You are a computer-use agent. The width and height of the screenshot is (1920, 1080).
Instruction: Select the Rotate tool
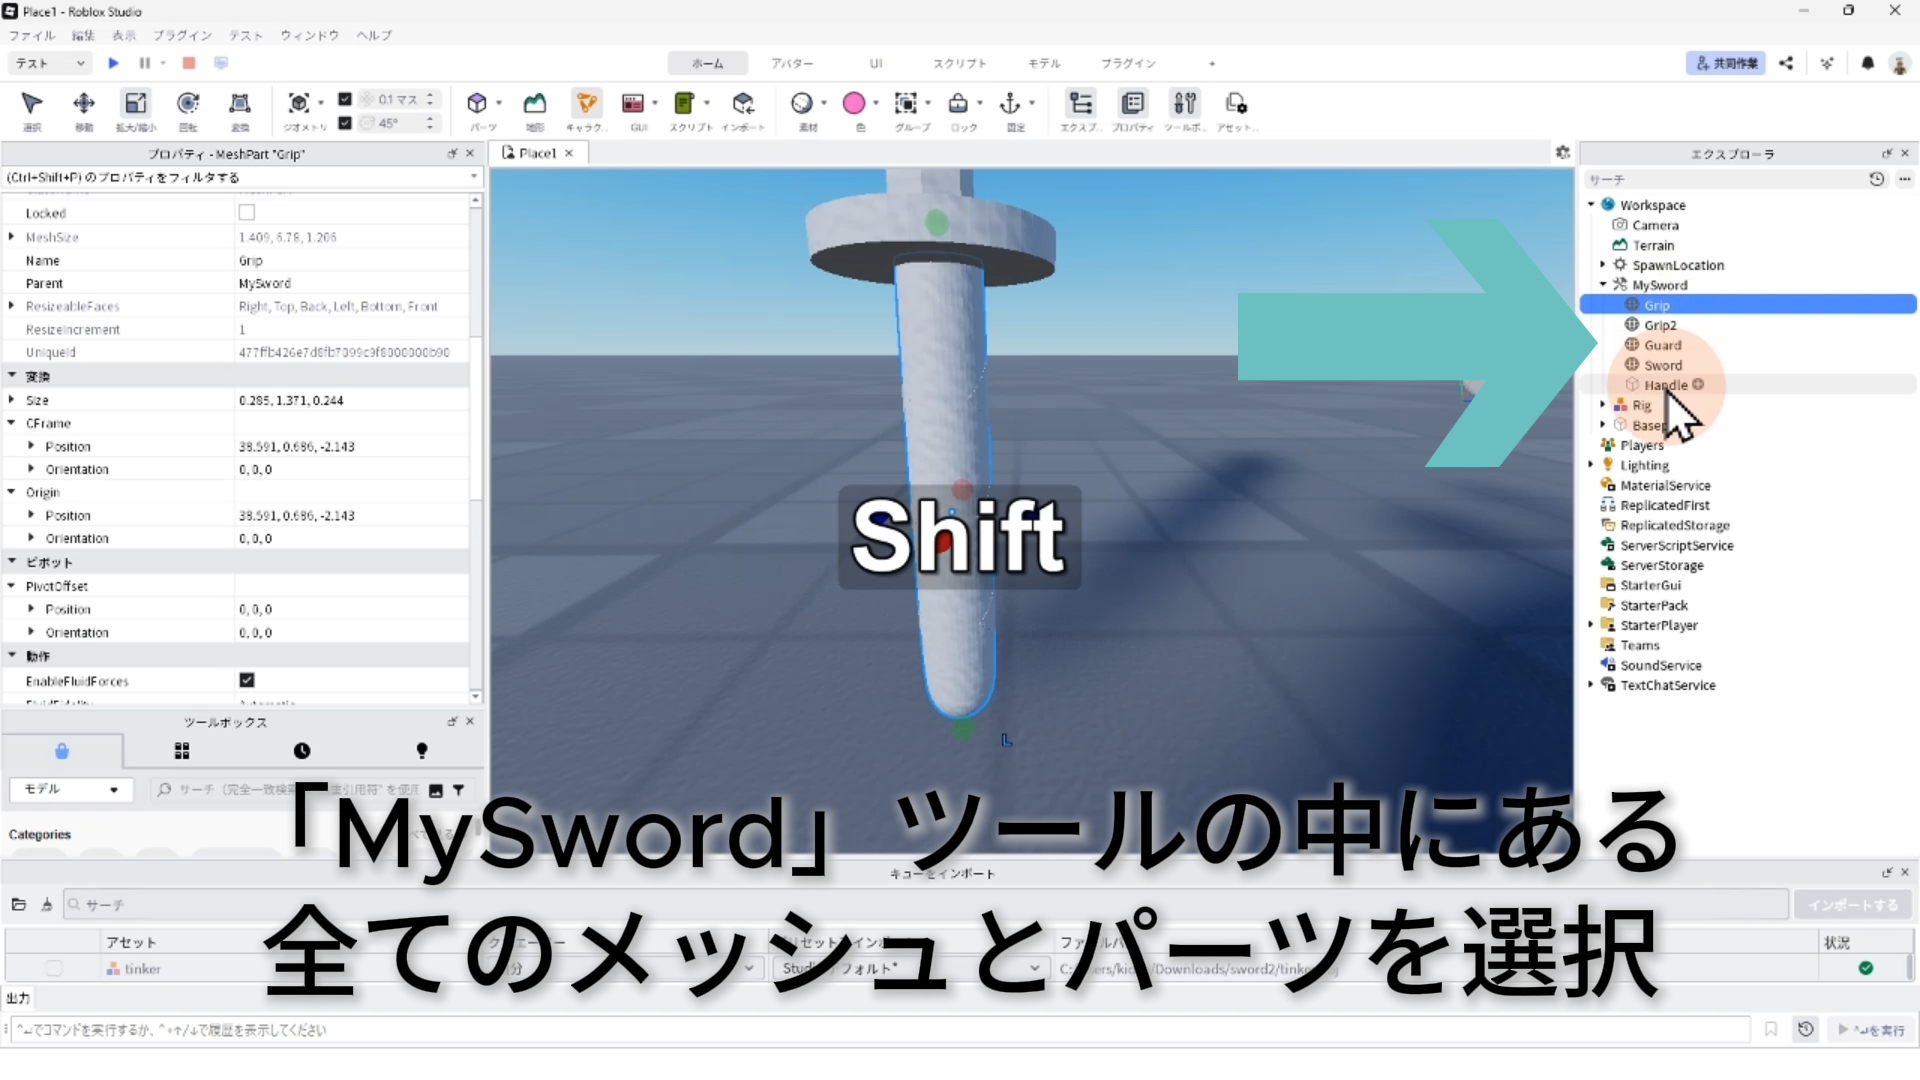188,104
